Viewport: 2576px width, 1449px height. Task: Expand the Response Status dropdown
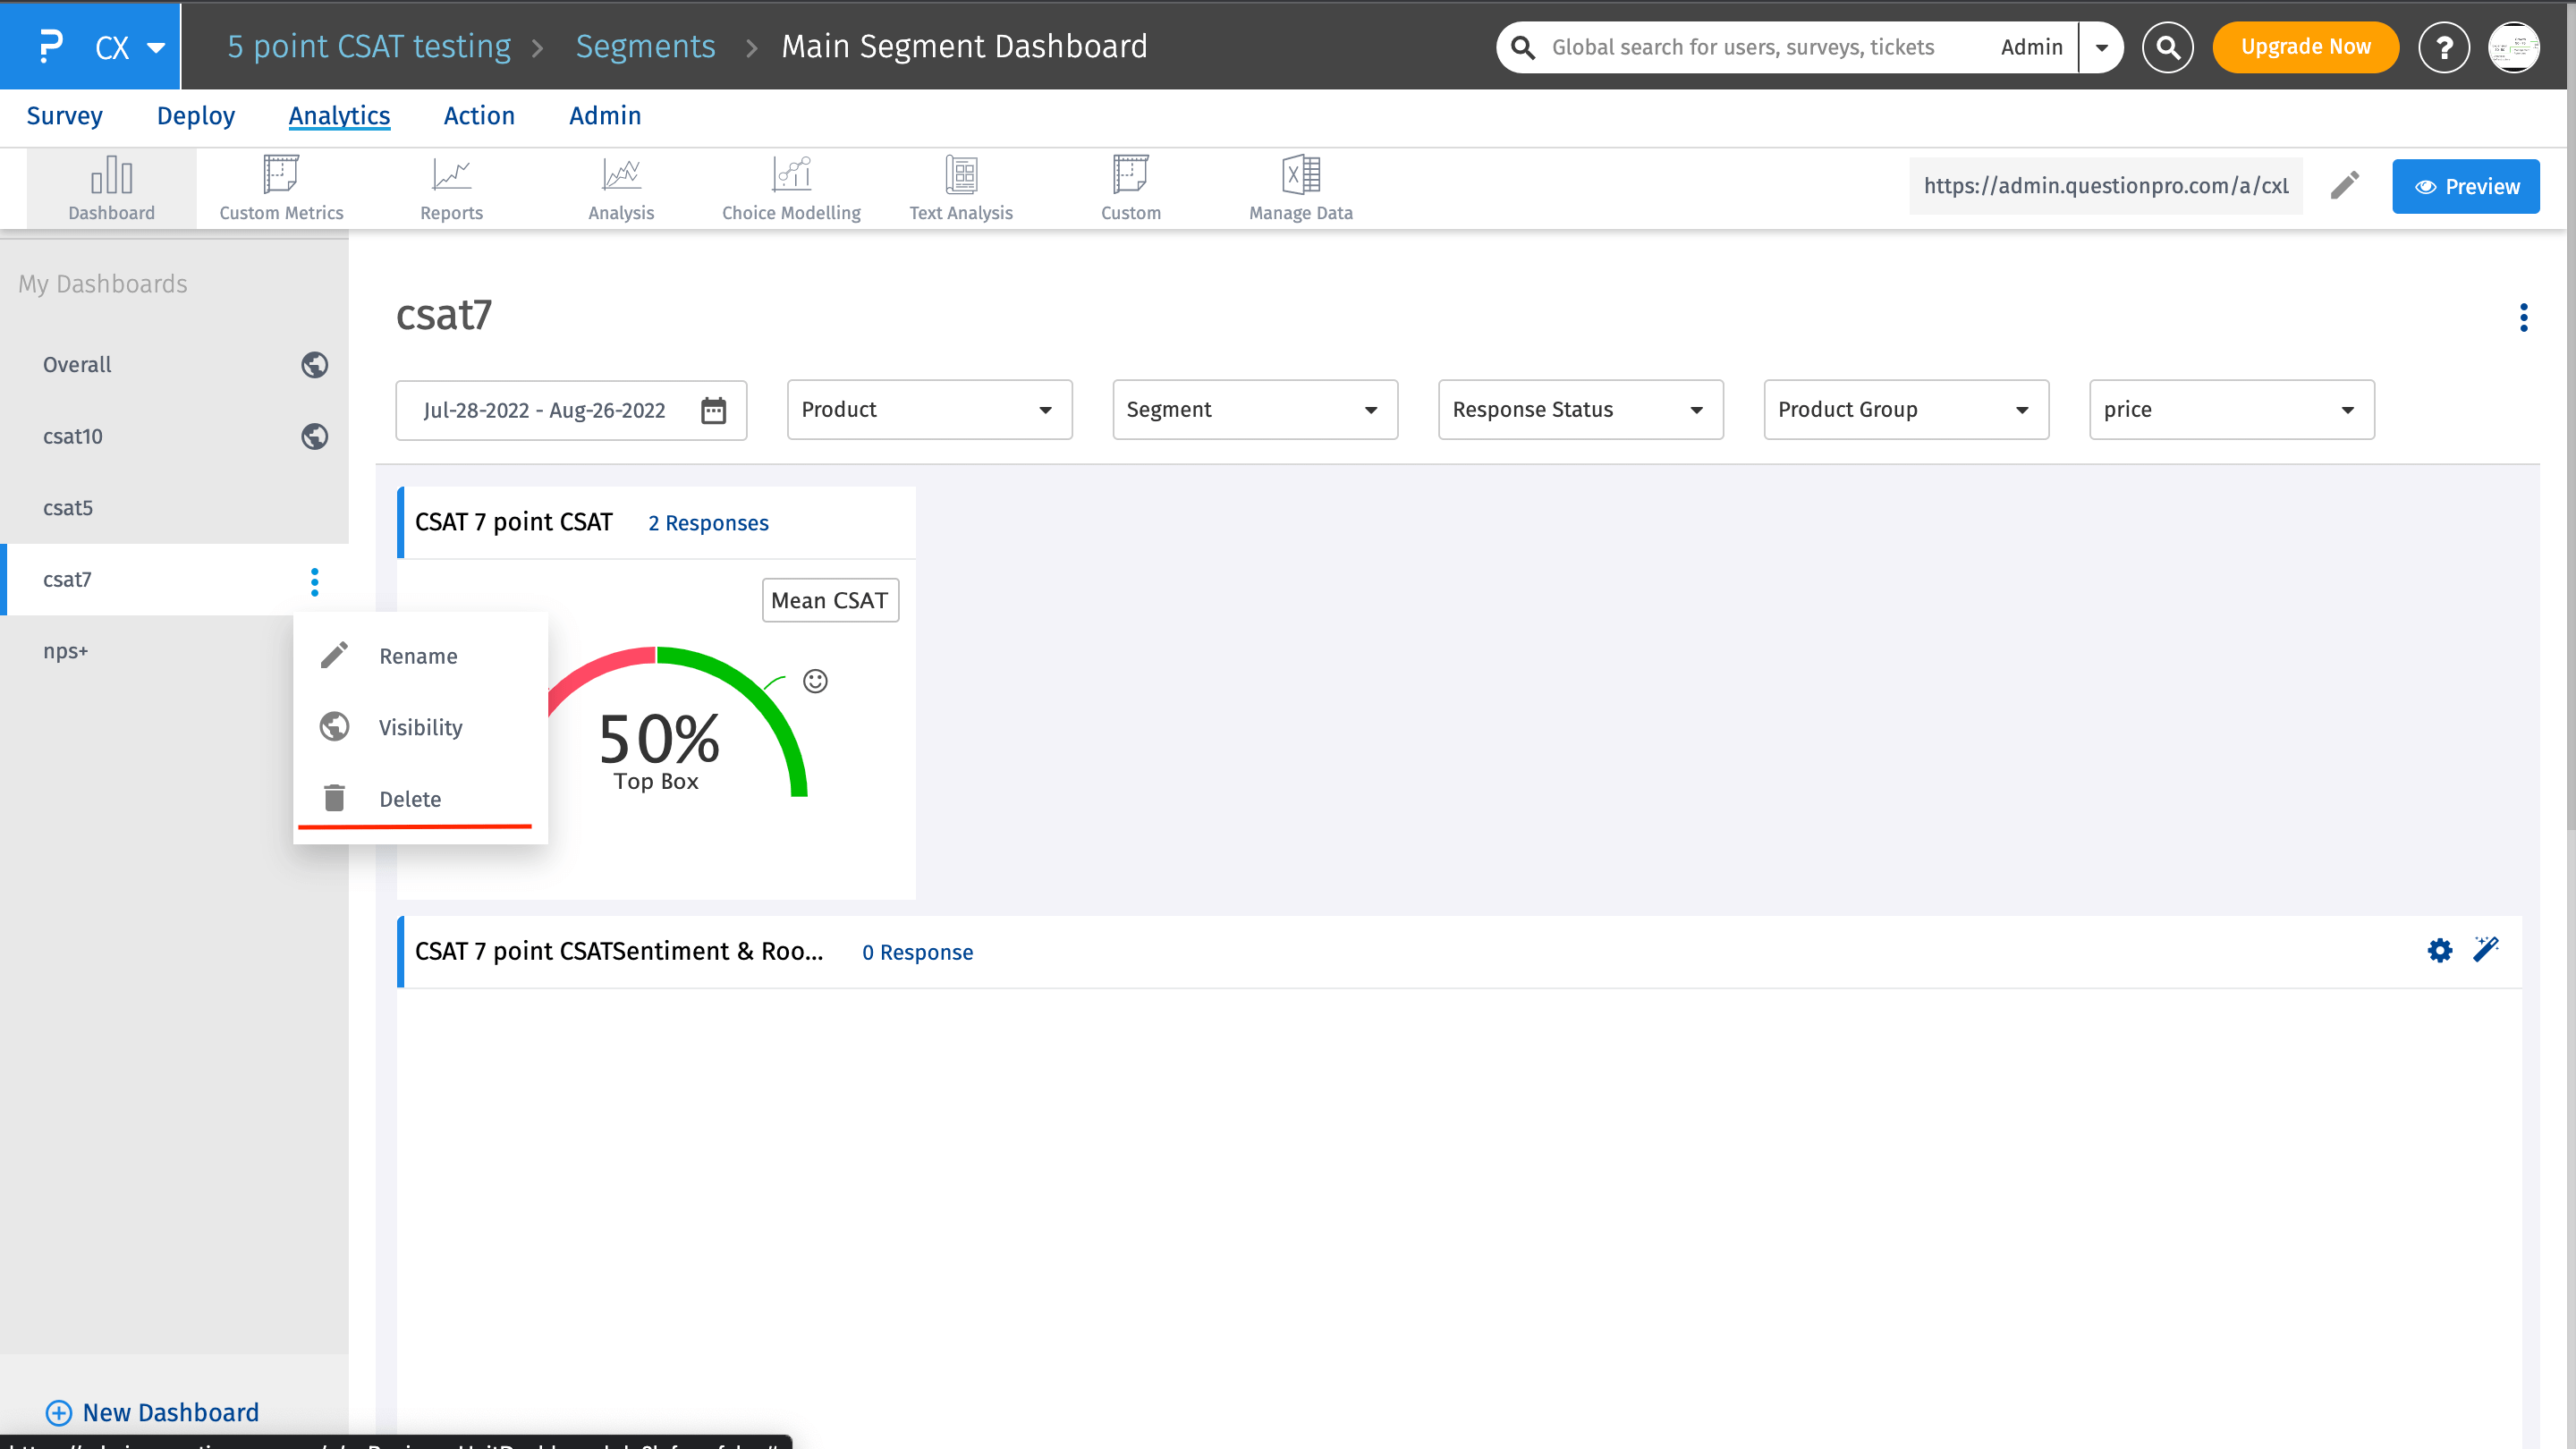[1580, 409]
